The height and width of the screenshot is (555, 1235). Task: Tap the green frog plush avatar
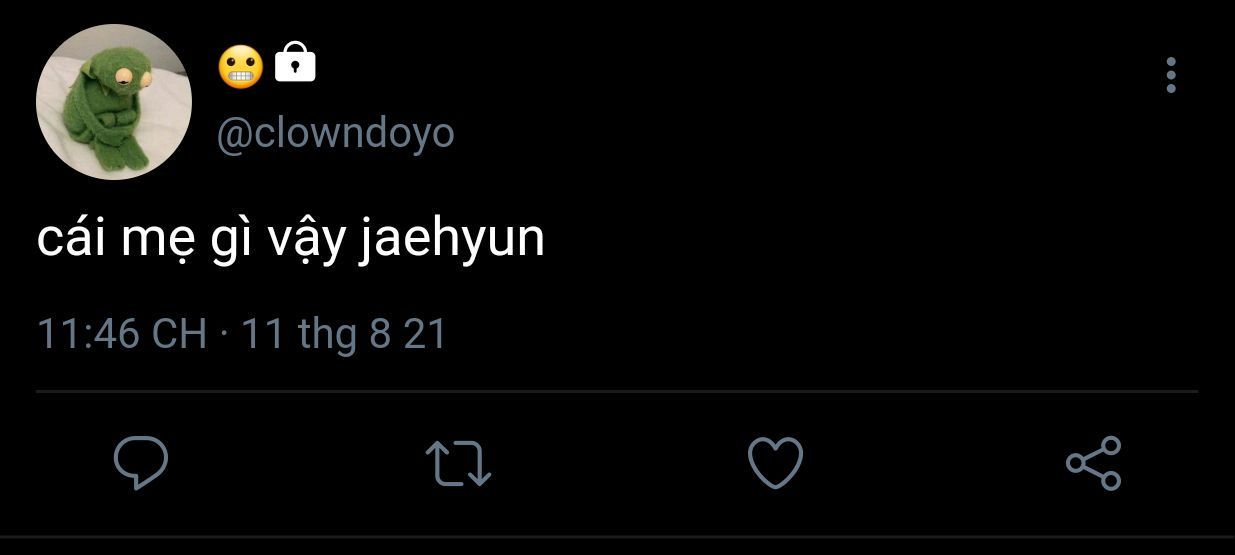(x=113, y=102)
